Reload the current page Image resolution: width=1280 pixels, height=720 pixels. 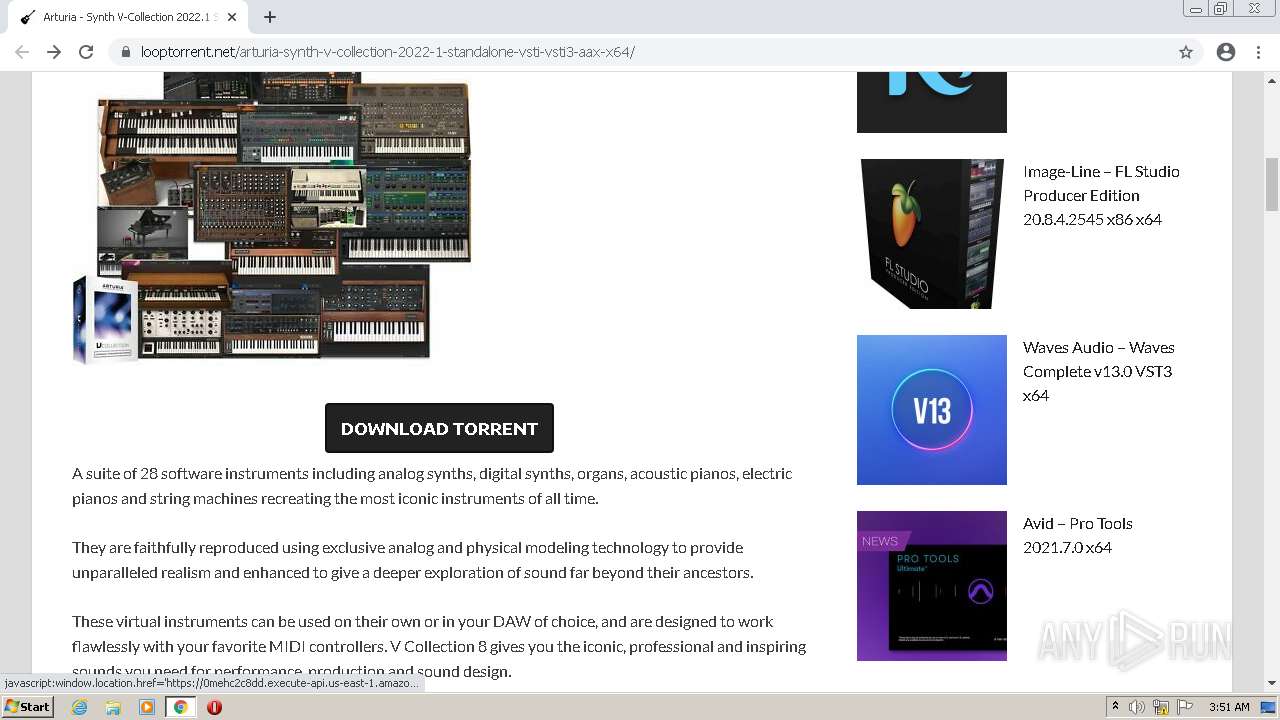(x=86, y=52)
